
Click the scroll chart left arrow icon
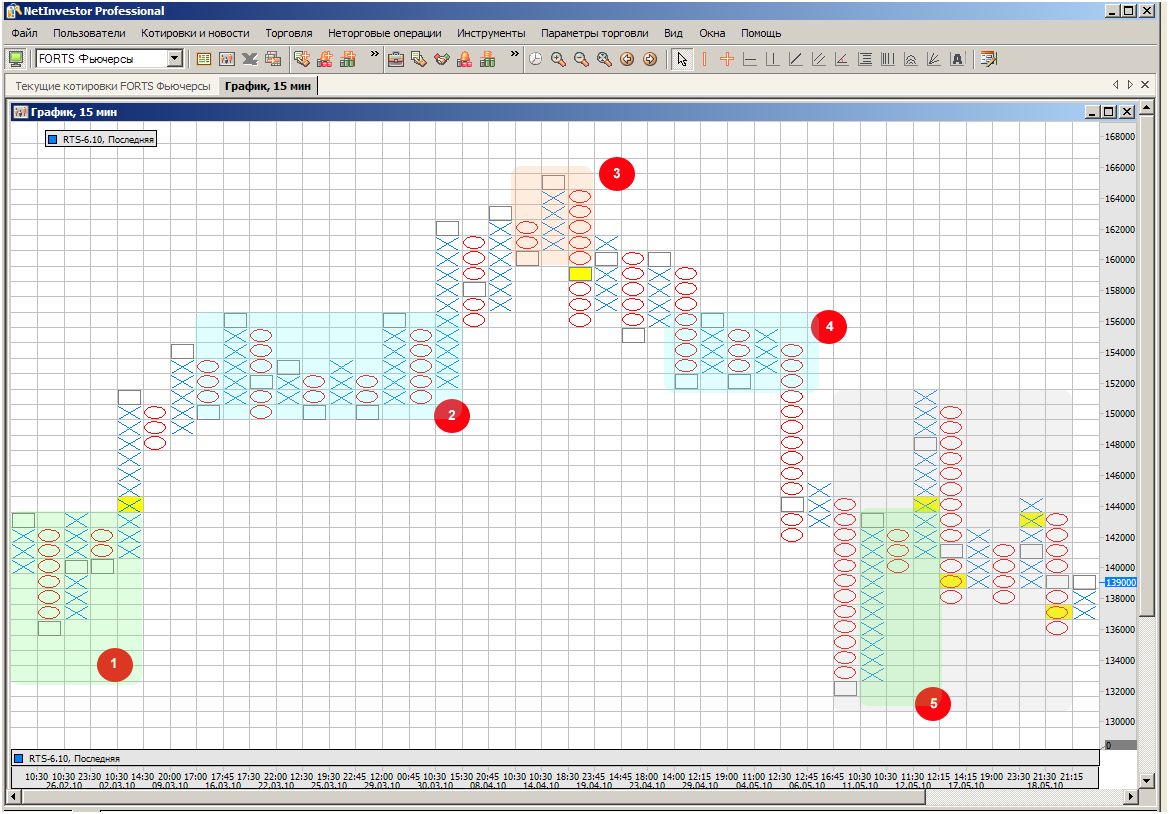click(x=627, y=59)
